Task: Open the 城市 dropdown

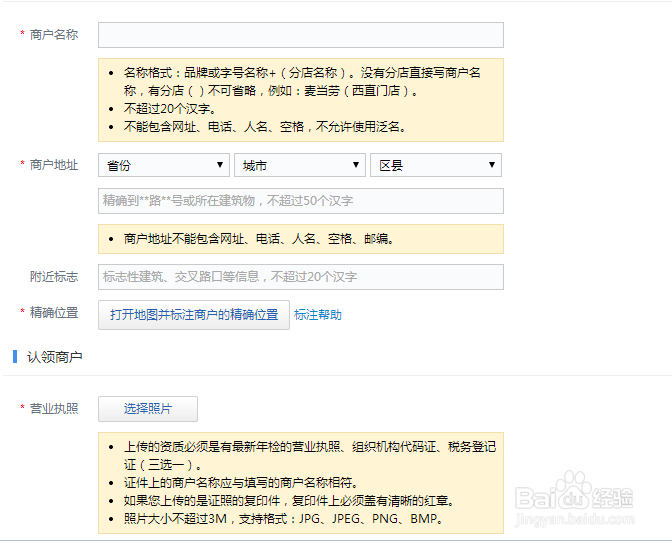Action: pos(300,165)
